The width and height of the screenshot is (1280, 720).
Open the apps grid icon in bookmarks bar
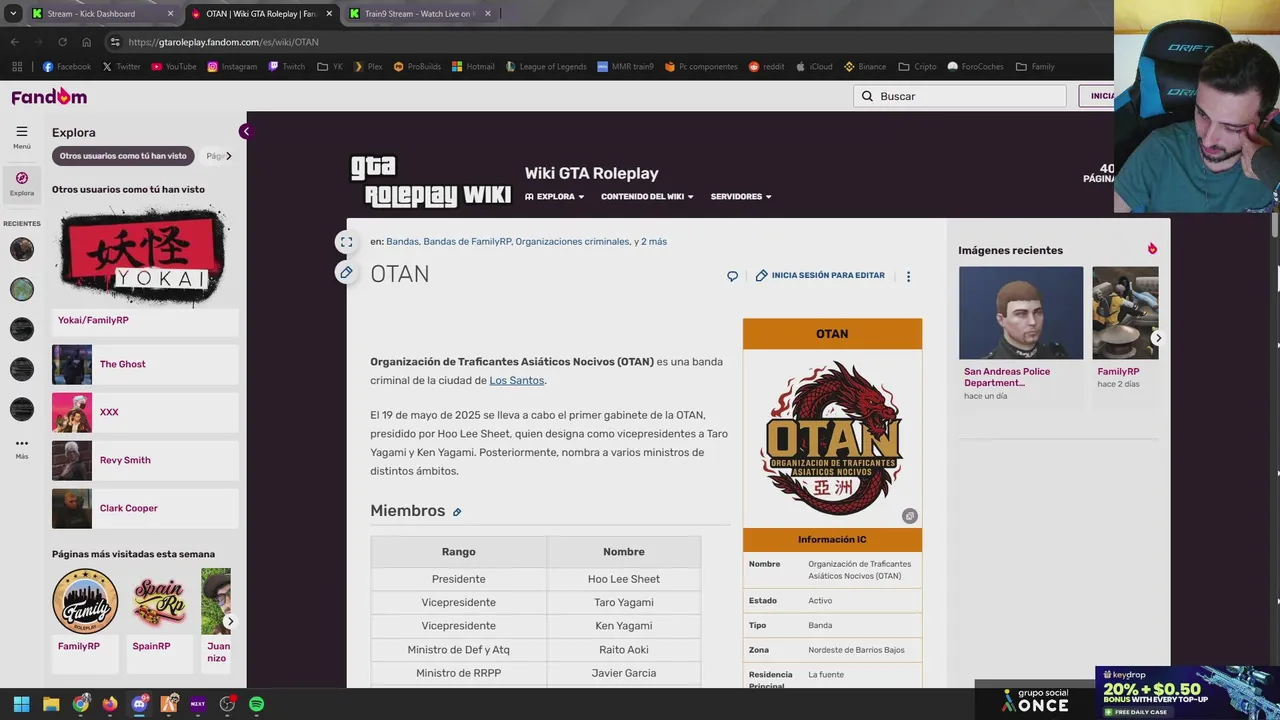[17, 67]
